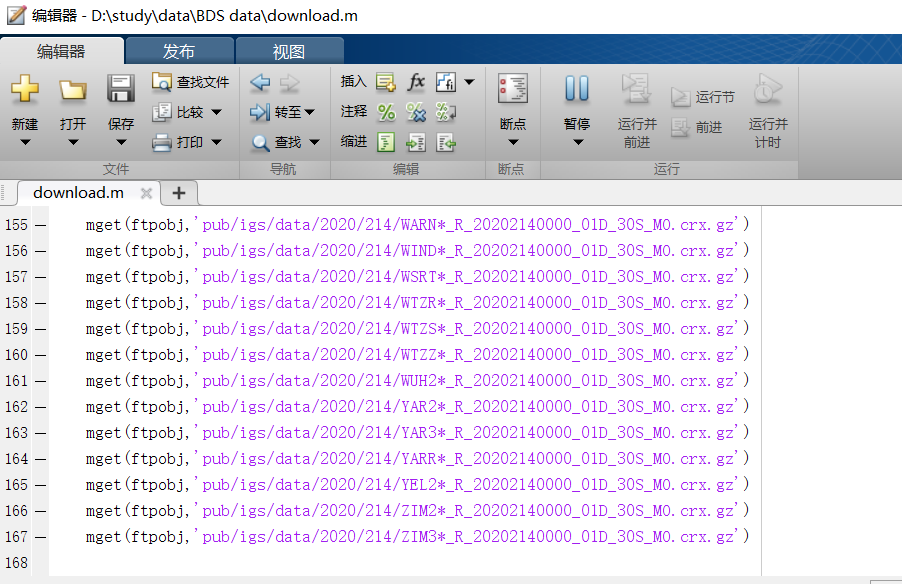Print the file using the 打印 icon
This screenshot has height=584, width=902.
(x=176, y=141)
